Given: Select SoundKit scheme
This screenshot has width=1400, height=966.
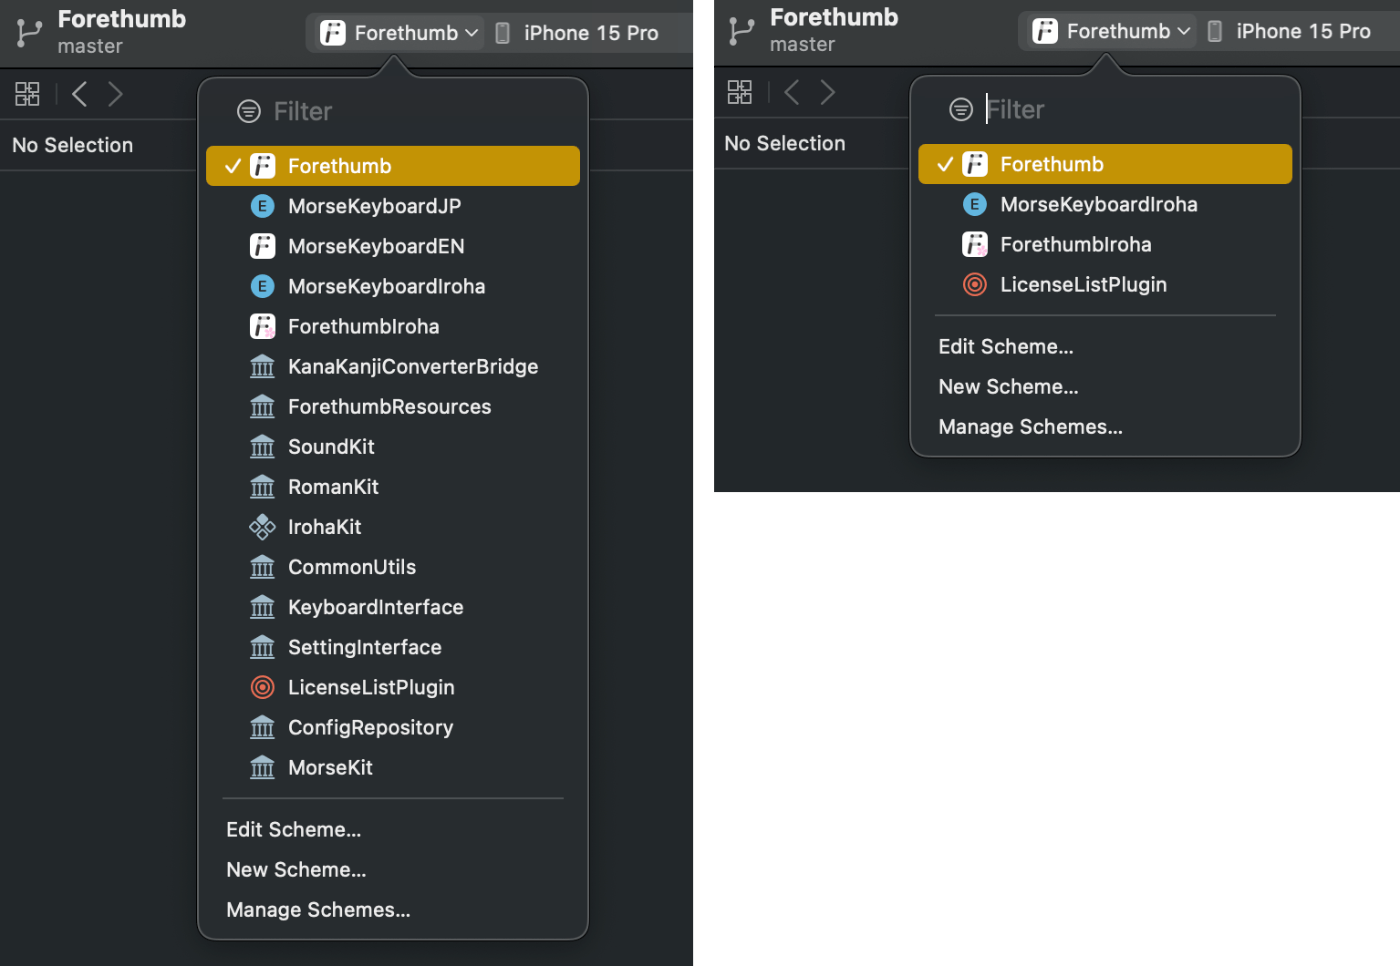Looking at the screenshot, I should point(393,447).
